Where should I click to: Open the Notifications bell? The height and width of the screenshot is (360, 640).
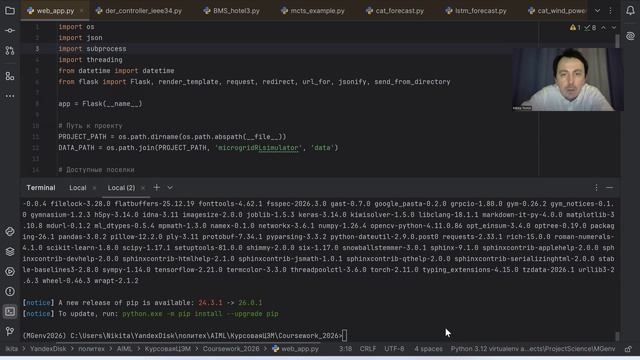[630, 11]
